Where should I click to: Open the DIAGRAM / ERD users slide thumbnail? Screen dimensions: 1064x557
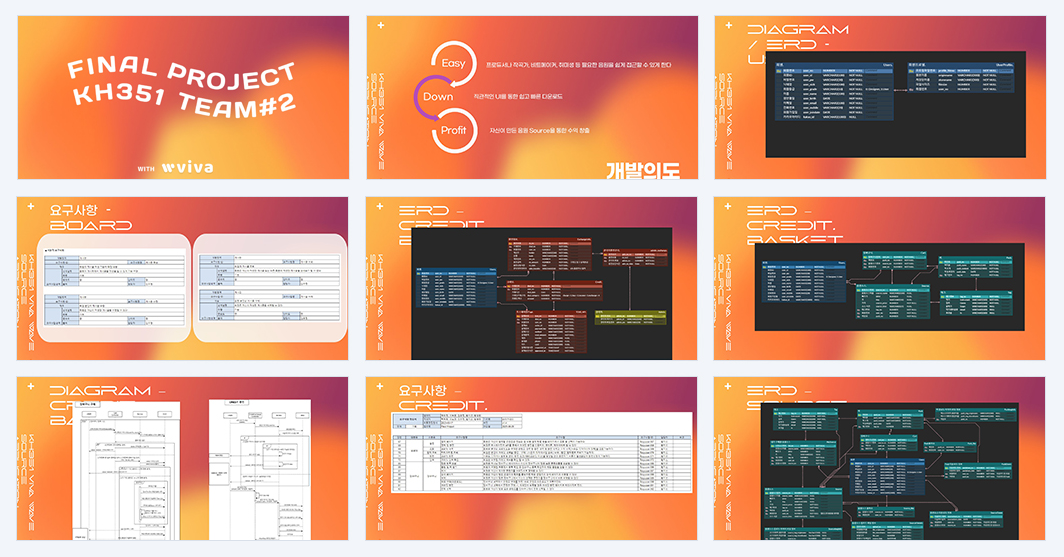[x=880, y=98]
